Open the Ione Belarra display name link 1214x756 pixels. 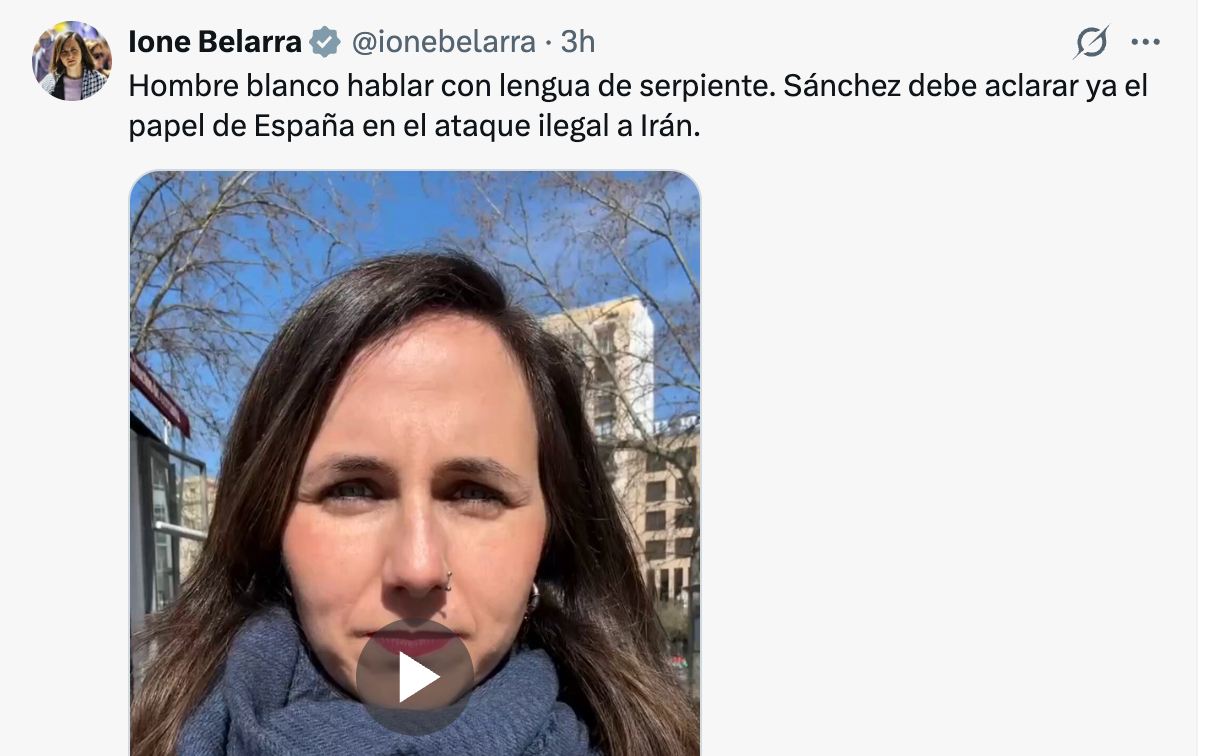(x=215, y=42)
